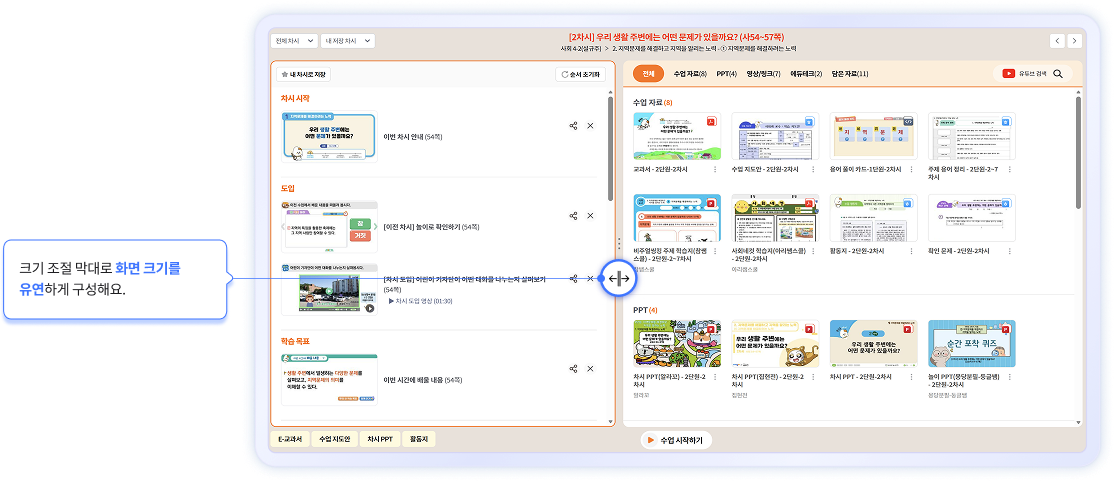This screenshot has width=1115, height=481.
Task: Click the left panel scroll-down arrow
Action: [x=610, y=423]
